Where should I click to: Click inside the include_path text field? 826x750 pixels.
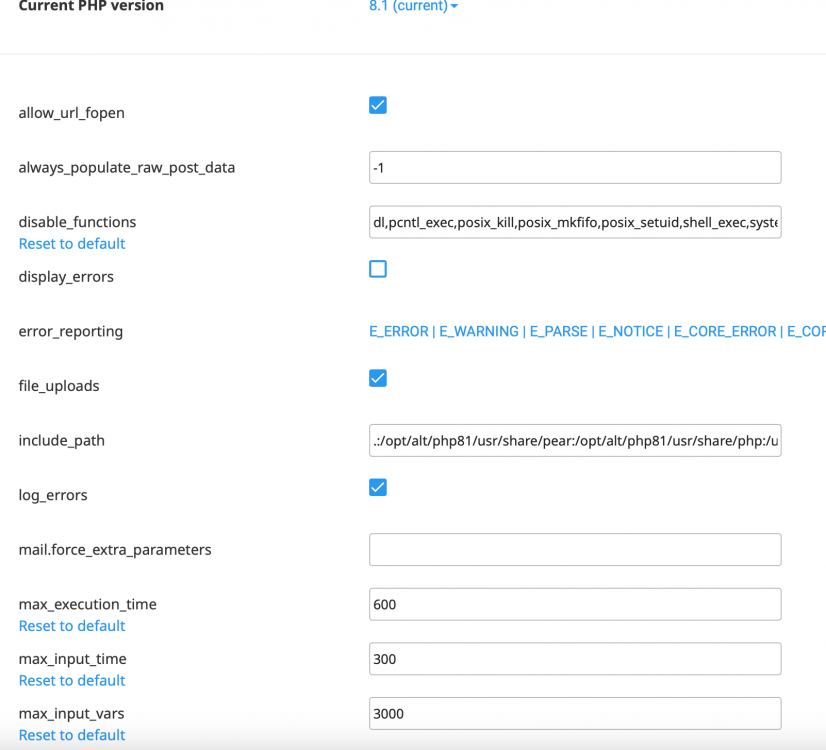575,440
